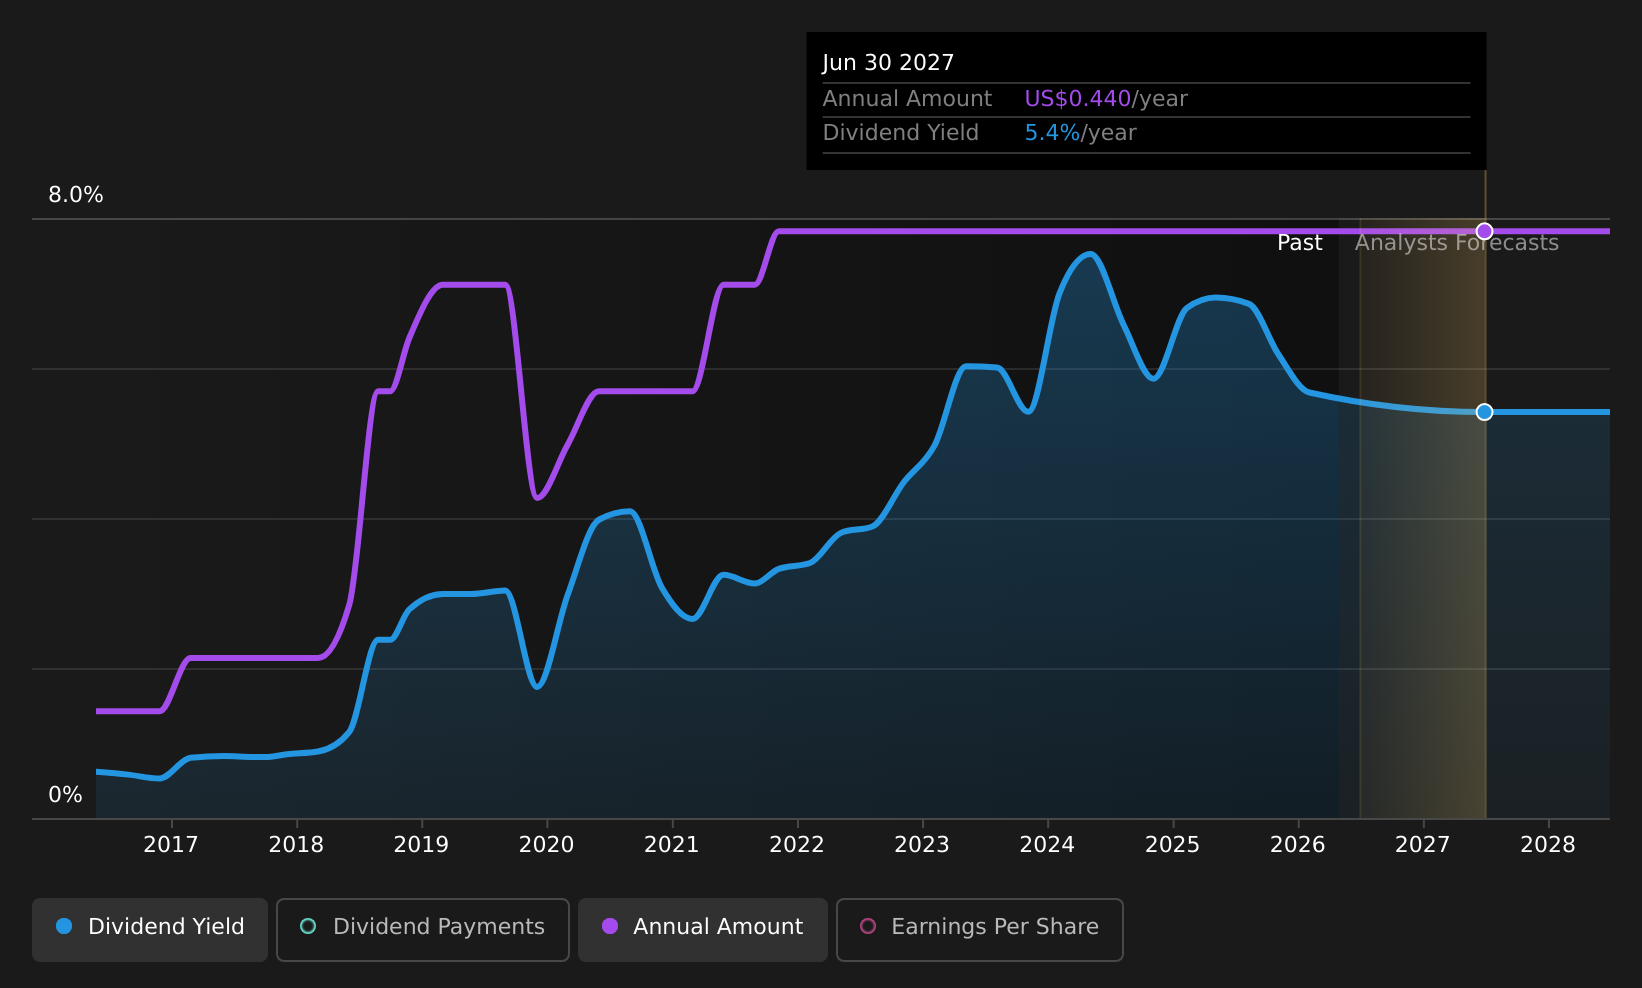Enable the Earnings Per Share series
This screenshot has width=1642, height=988.
point(980,930)
